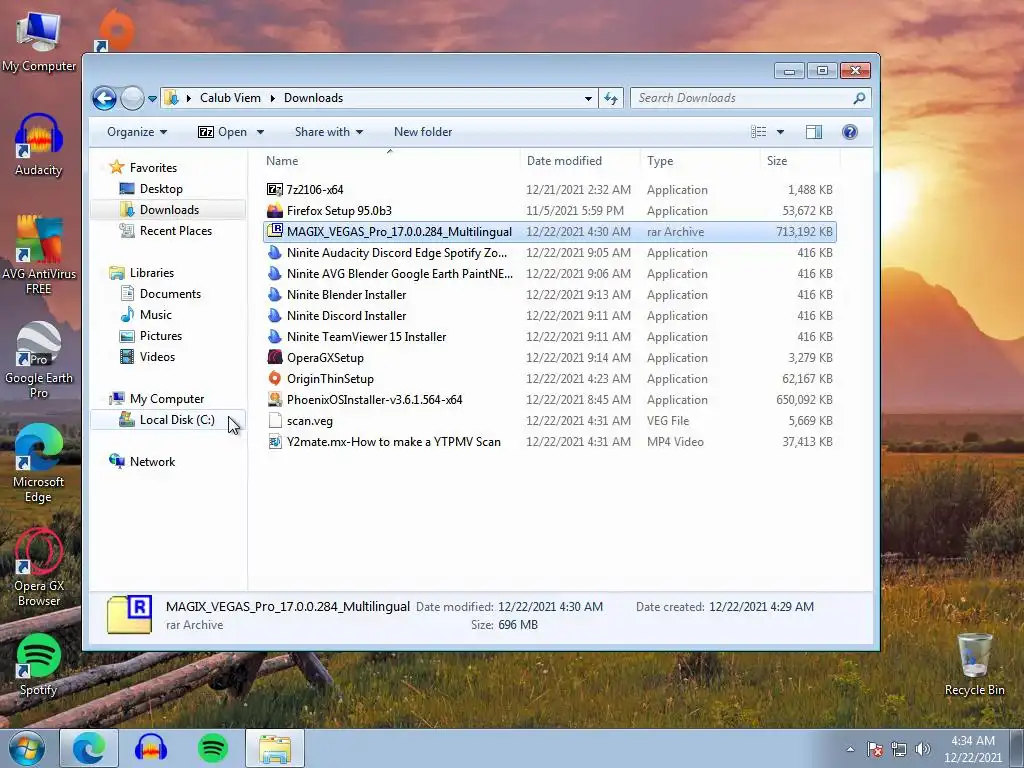
Task: Select the scan.veg file
Action: (x=310, y=421)
